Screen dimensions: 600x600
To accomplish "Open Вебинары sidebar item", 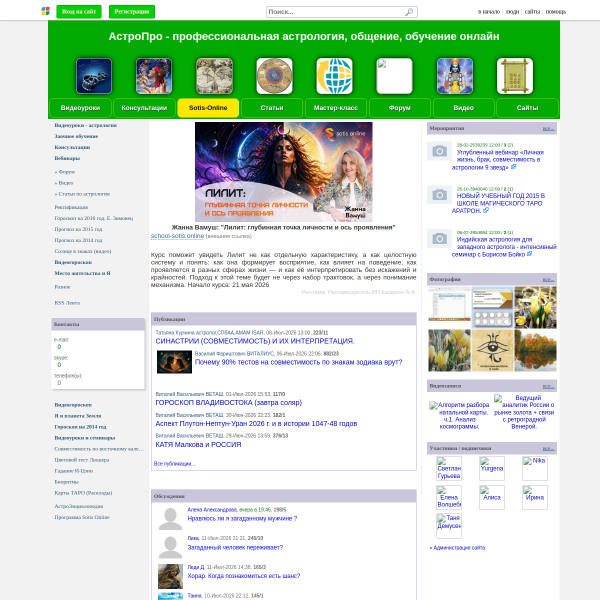I will [67, 158].
